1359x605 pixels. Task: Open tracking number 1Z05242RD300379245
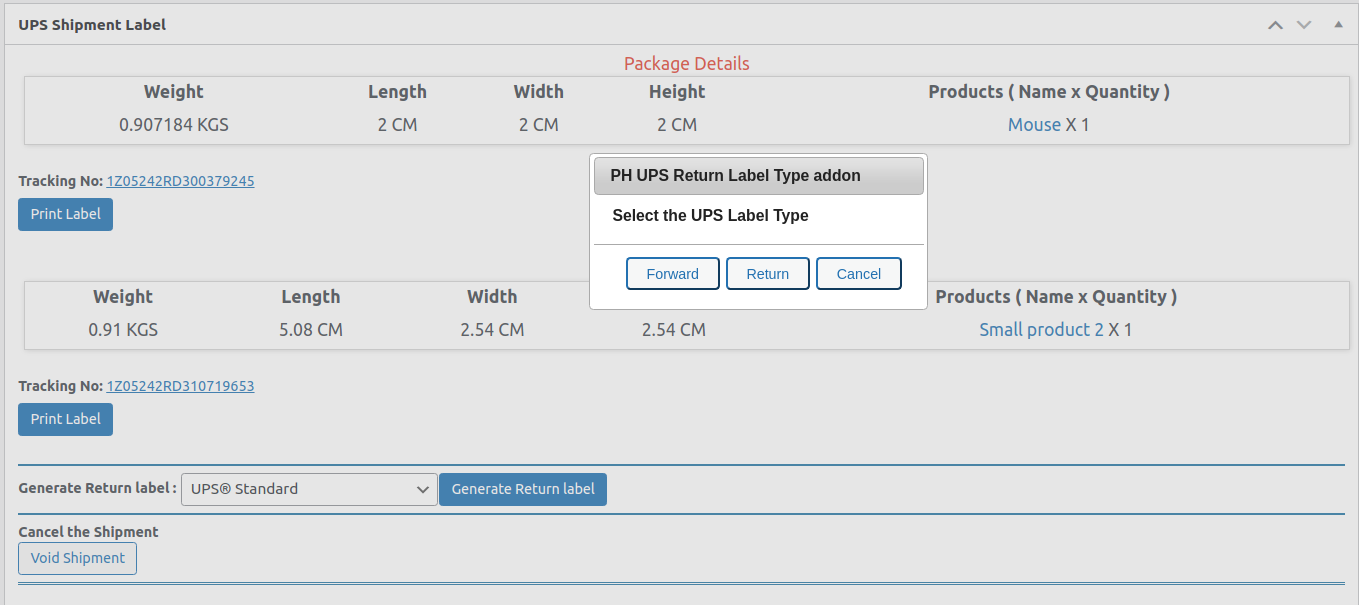(180, 181)
